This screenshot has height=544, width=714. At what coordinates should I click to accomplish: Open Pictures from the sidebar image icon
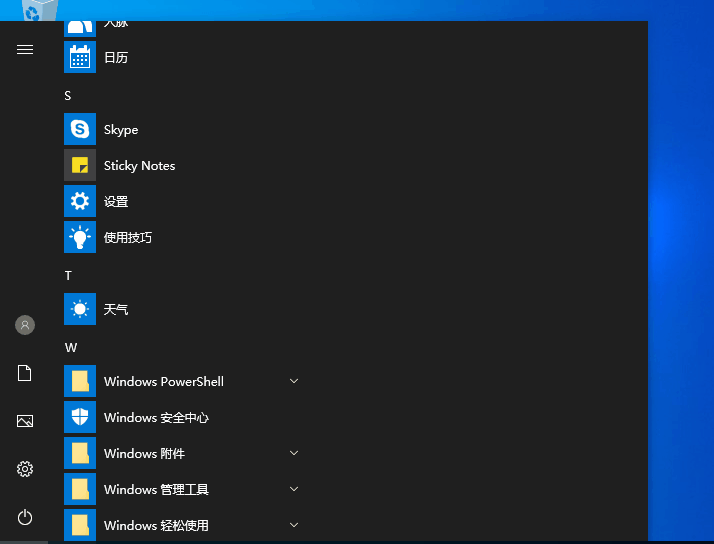click(x=25, y=421)
